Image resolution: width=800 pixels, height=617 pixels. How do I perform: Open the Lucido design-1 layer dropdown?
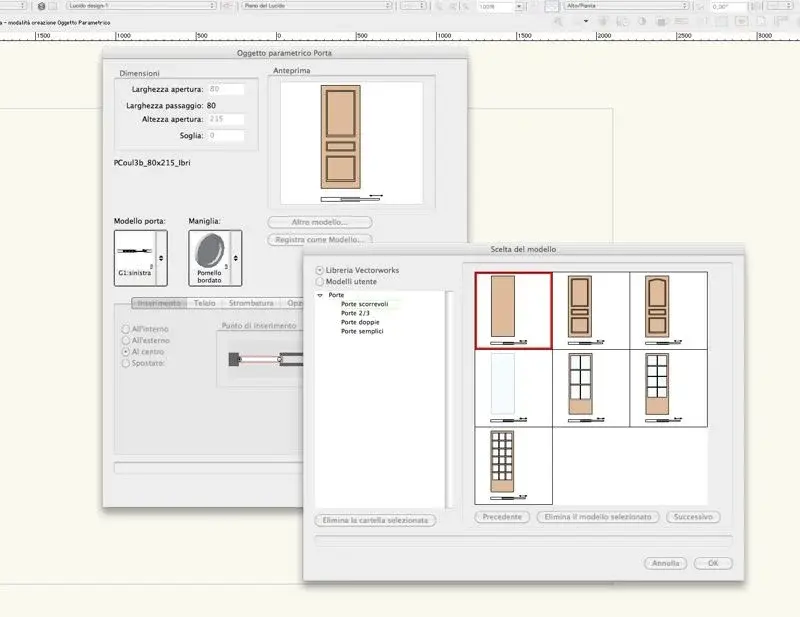tap(141, 6)
